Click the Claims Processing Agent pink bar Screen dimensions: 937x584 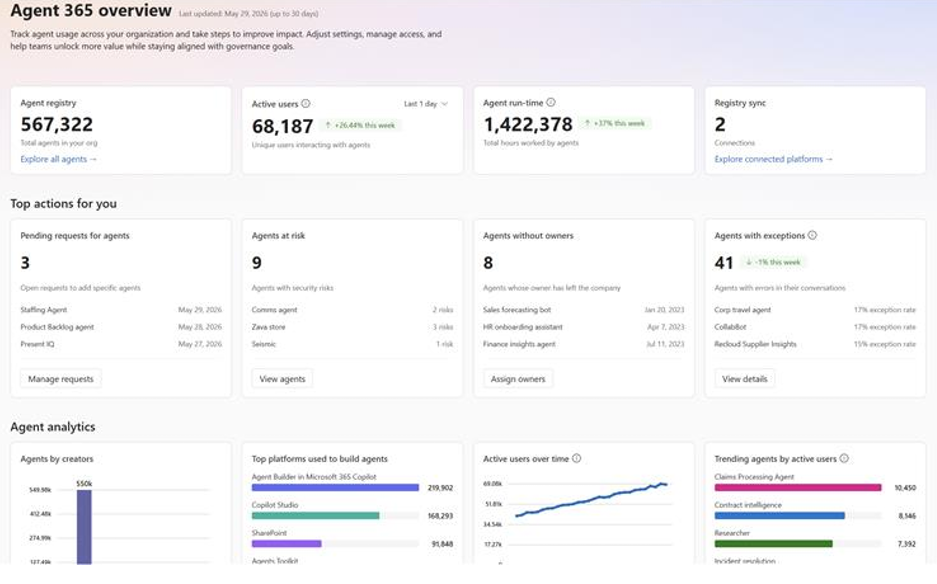tap(798, 488)
